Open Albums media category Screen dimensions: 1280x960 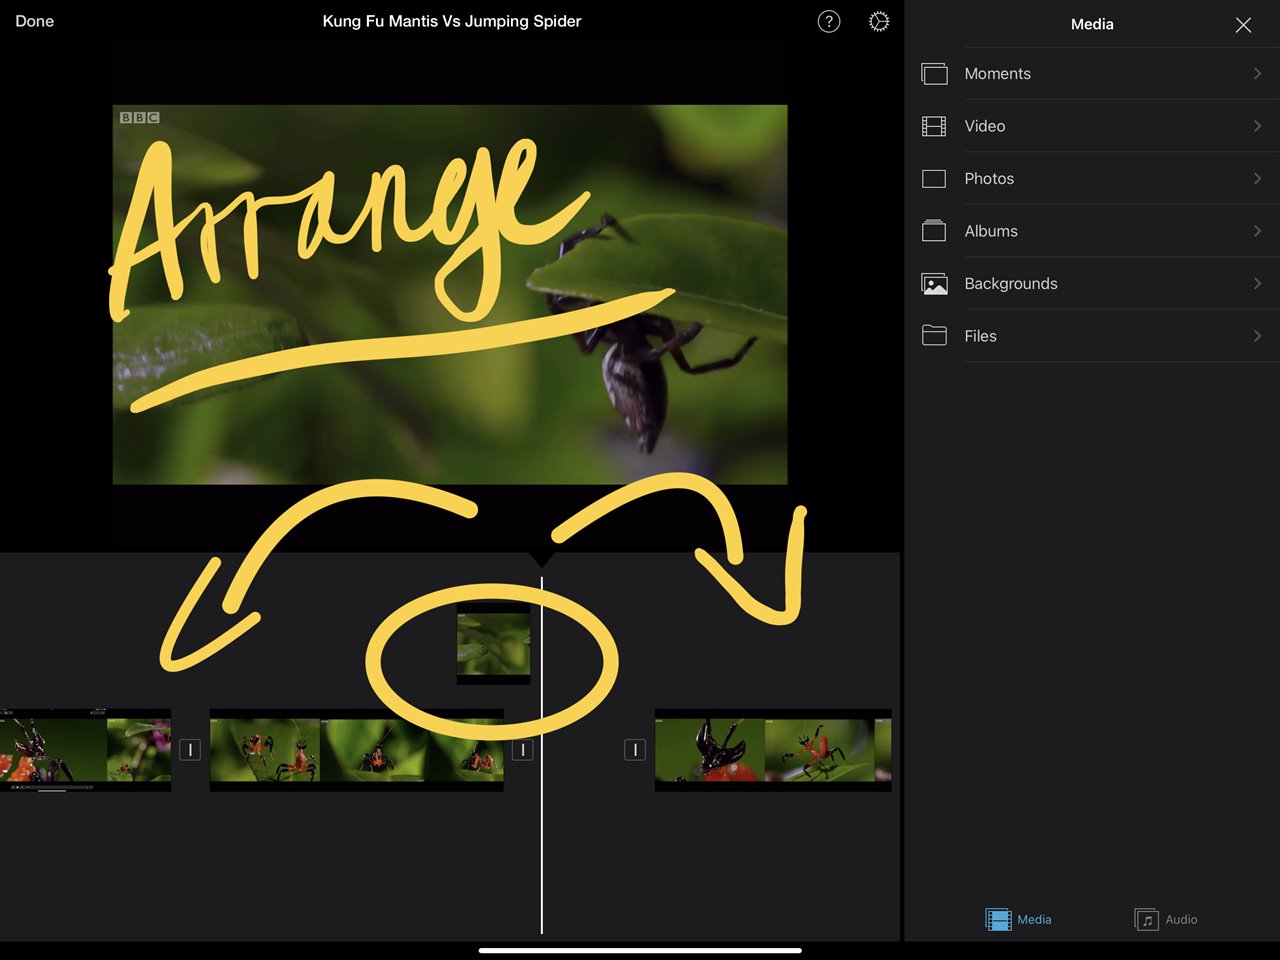point(1092,231)
